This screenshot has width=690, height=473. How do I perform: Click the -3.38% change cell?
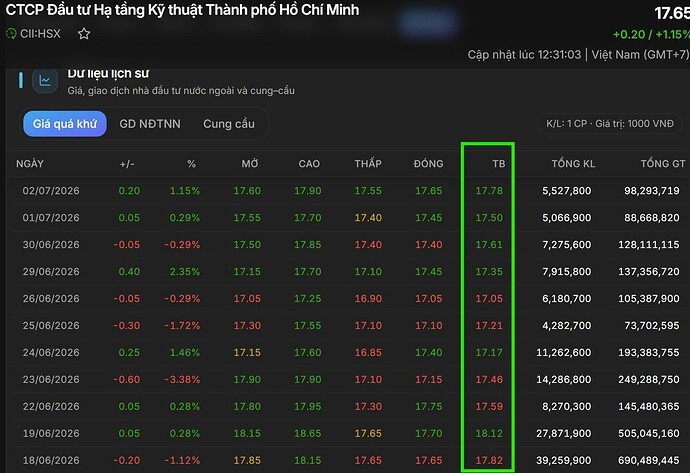click(182, 379)
